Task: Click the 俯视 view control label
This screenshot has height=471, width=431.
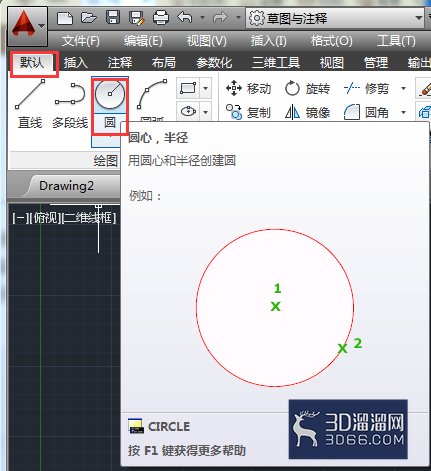Action: pos(45,218)
